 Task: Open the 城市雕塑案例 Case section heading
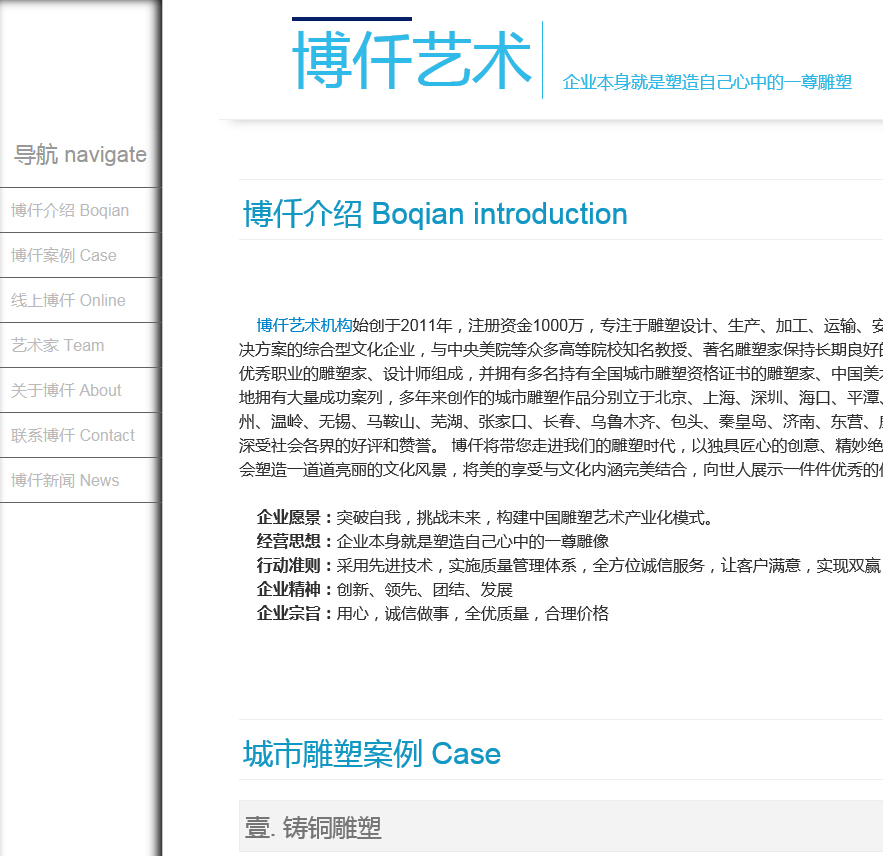(369, 754)
